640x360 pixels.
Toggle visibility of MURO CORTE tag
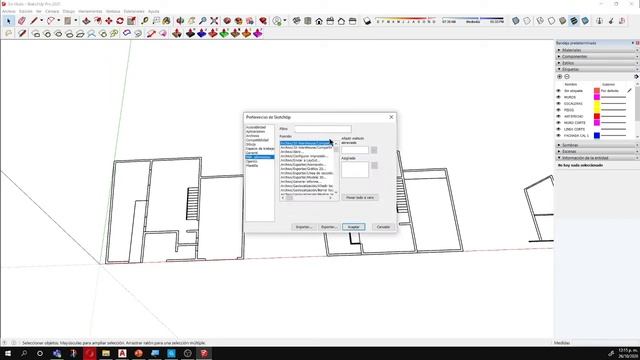[559, 123]
